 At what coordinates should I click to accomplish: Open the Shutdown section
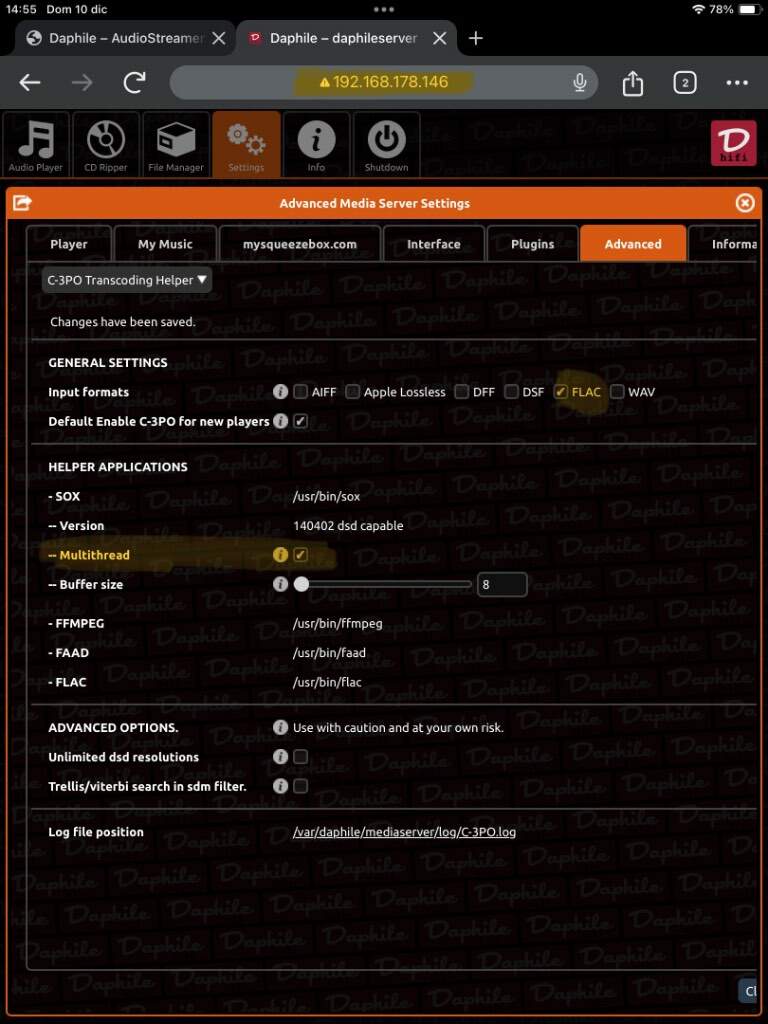coord(387,144)
